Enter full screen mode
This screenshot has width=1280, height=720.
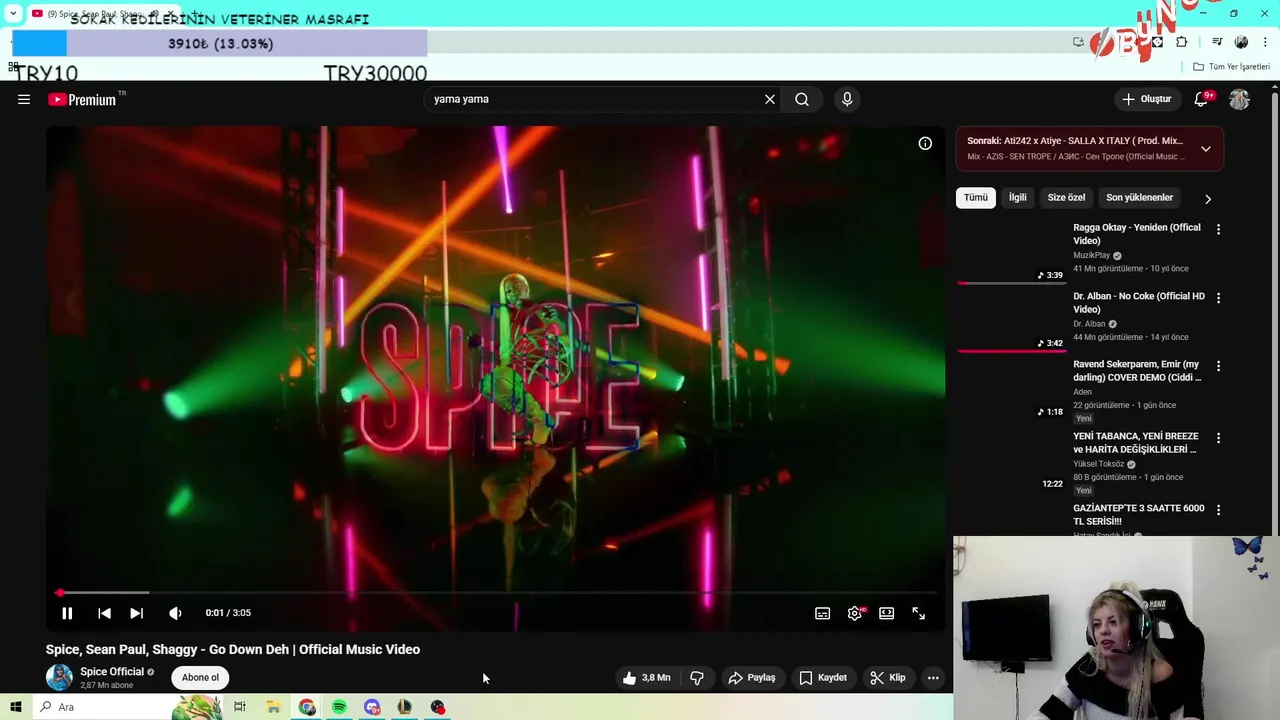(919, 613)
